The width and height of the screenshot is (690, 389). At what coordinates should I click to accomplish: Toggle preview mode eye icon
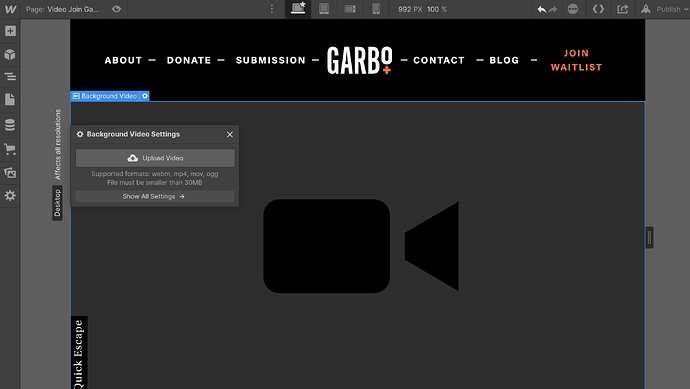pos(117,9)
